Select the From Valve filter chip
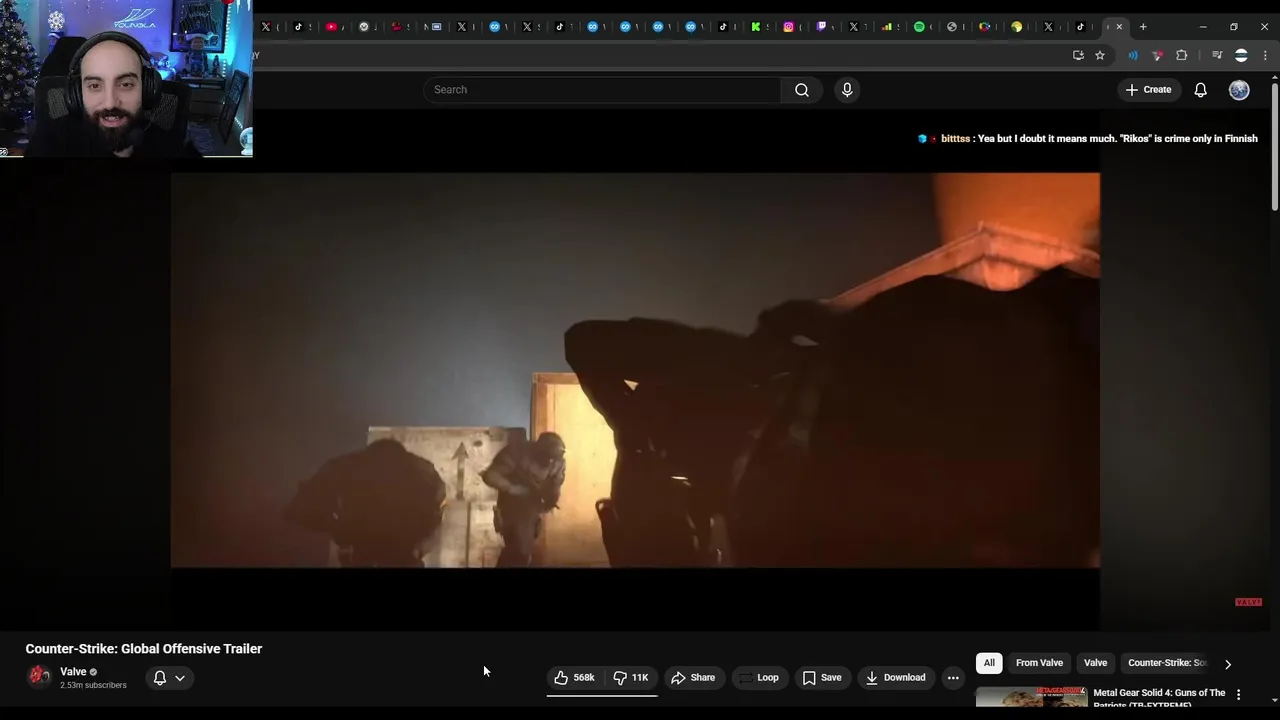This screenshot has height=720, width=1280. 1039,663
